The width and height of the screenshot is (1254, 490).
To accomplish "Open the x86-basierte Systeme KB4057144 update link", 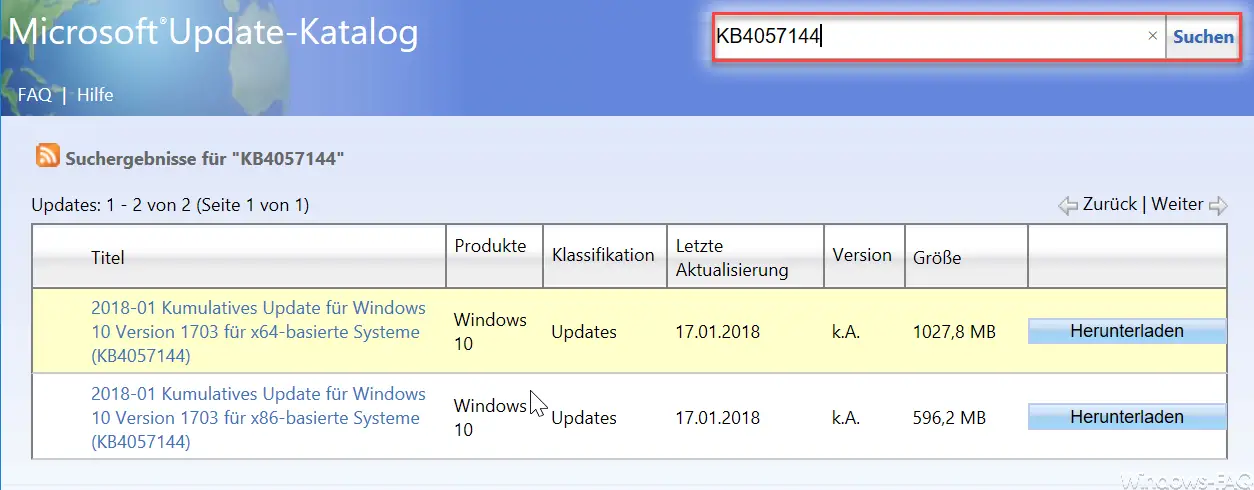I will 258,417.
